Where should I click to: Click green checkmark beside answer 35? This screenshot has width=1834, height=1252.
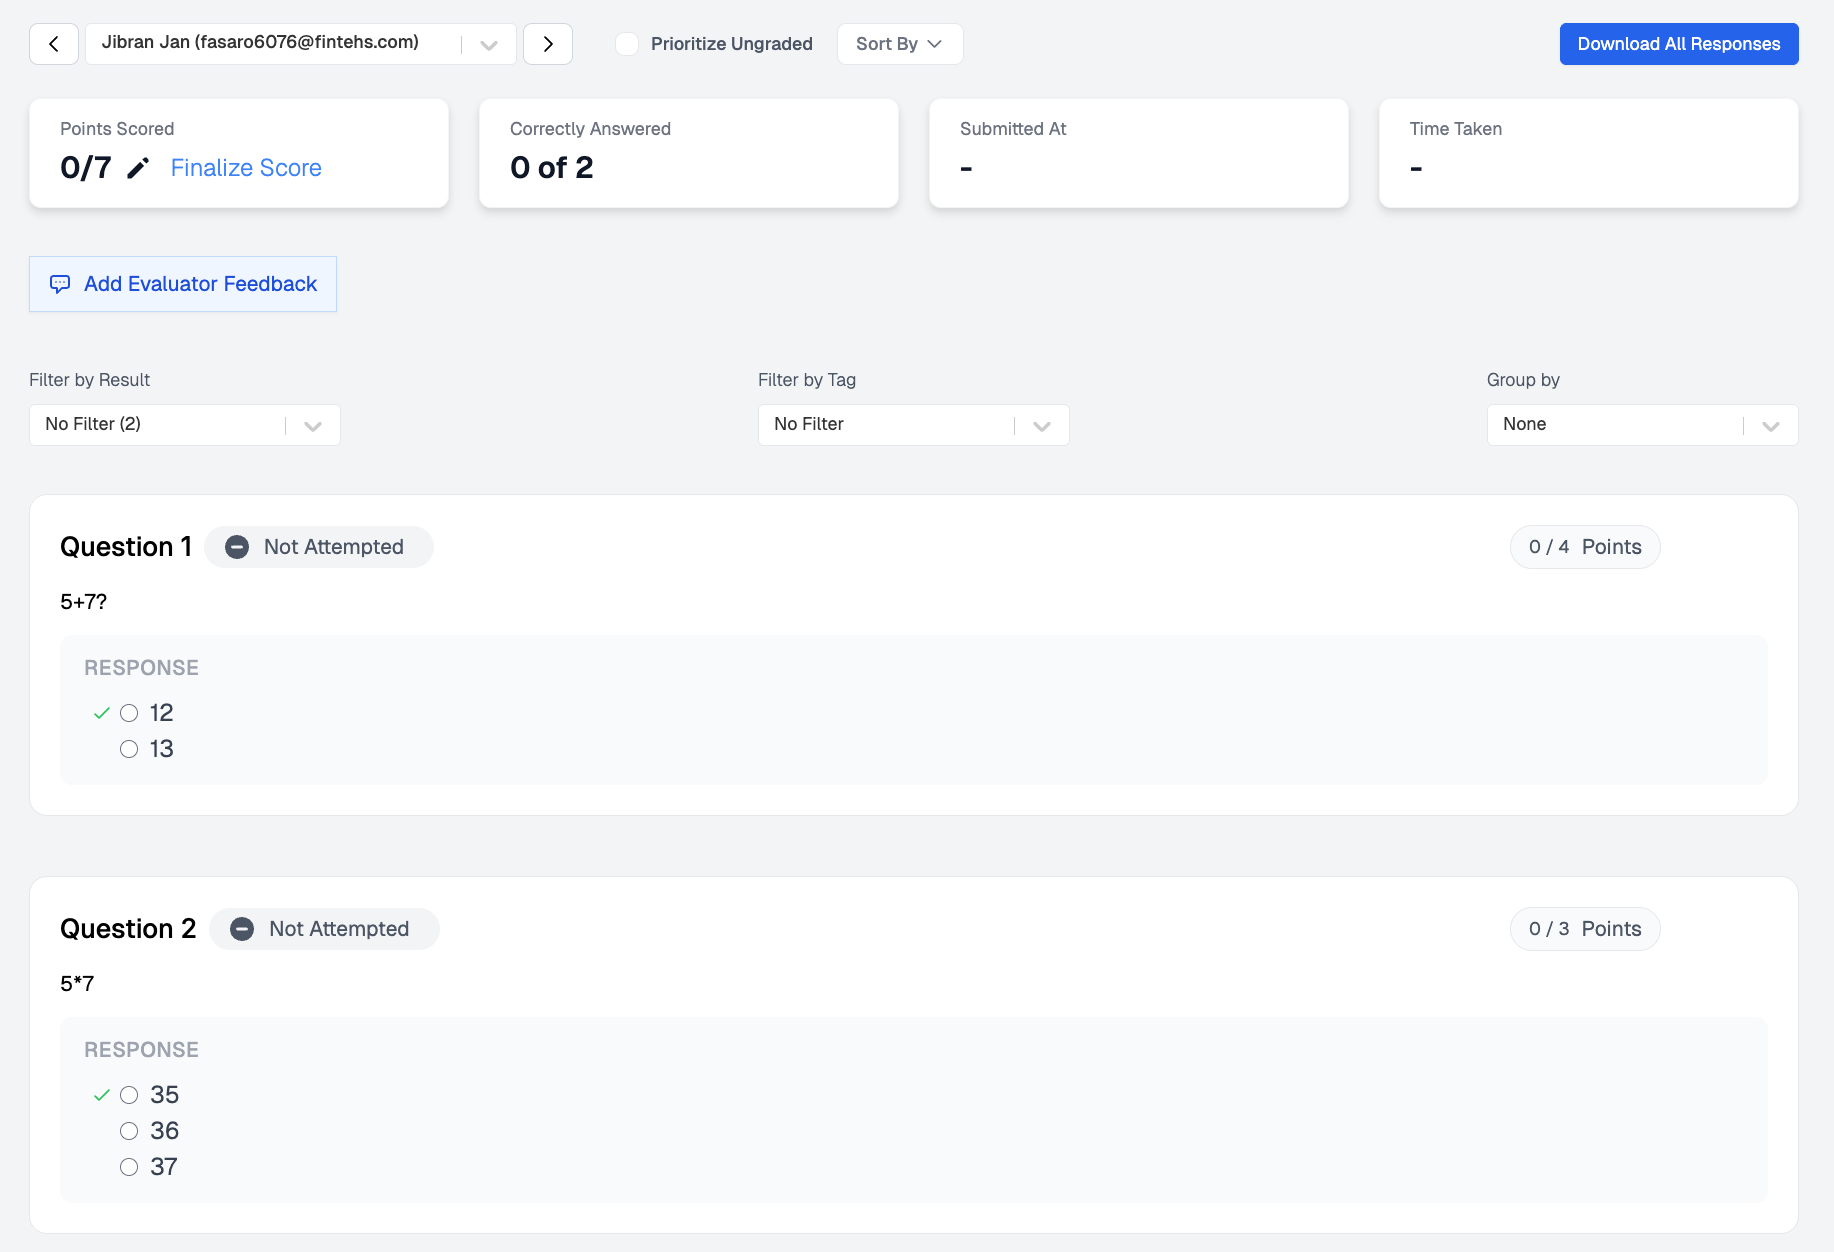coord(101,1095)
